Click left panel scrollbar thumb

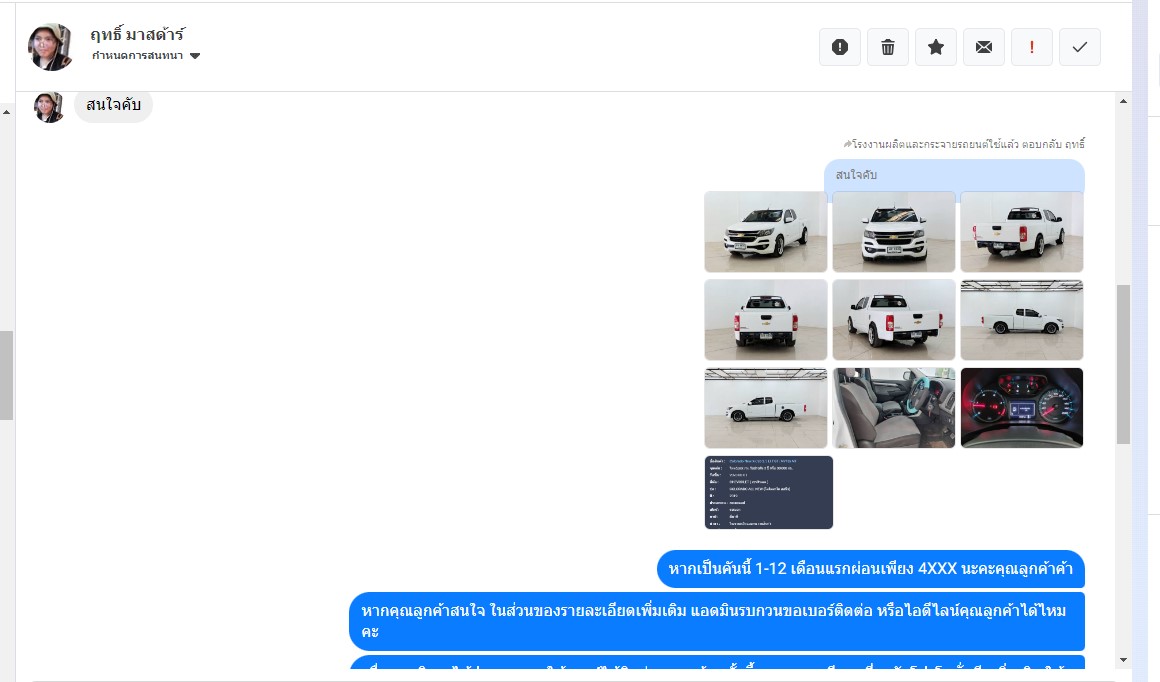[x=7, y=375]
